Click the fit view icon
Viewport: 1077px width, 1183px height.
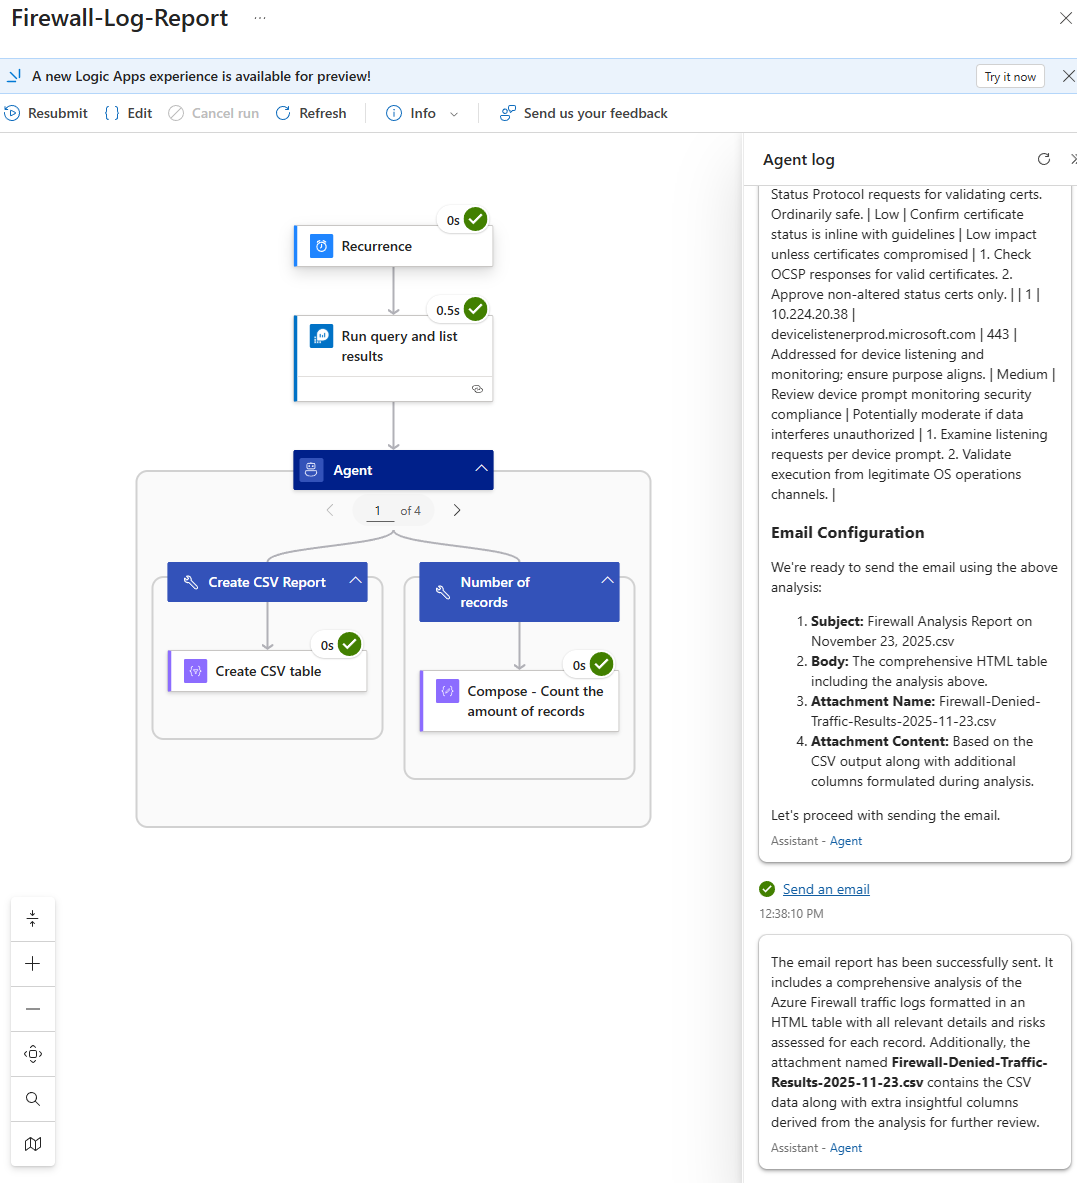pos(33,1054)
